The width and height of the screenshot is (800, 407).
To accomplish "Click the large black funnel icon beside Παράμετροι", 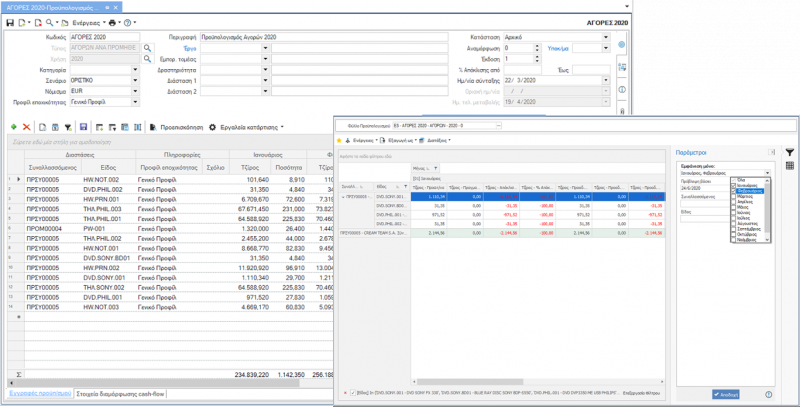I will click(789, 152).
